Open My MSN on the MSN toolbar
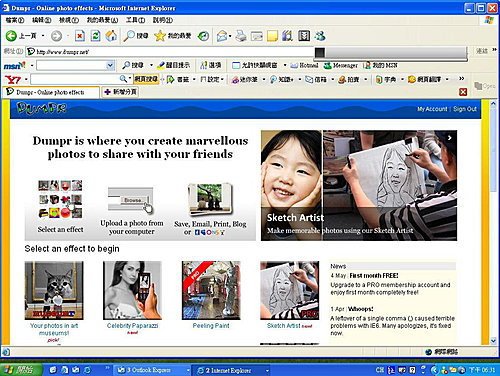Viewport: 500px width, 376px height. point(380,65)
